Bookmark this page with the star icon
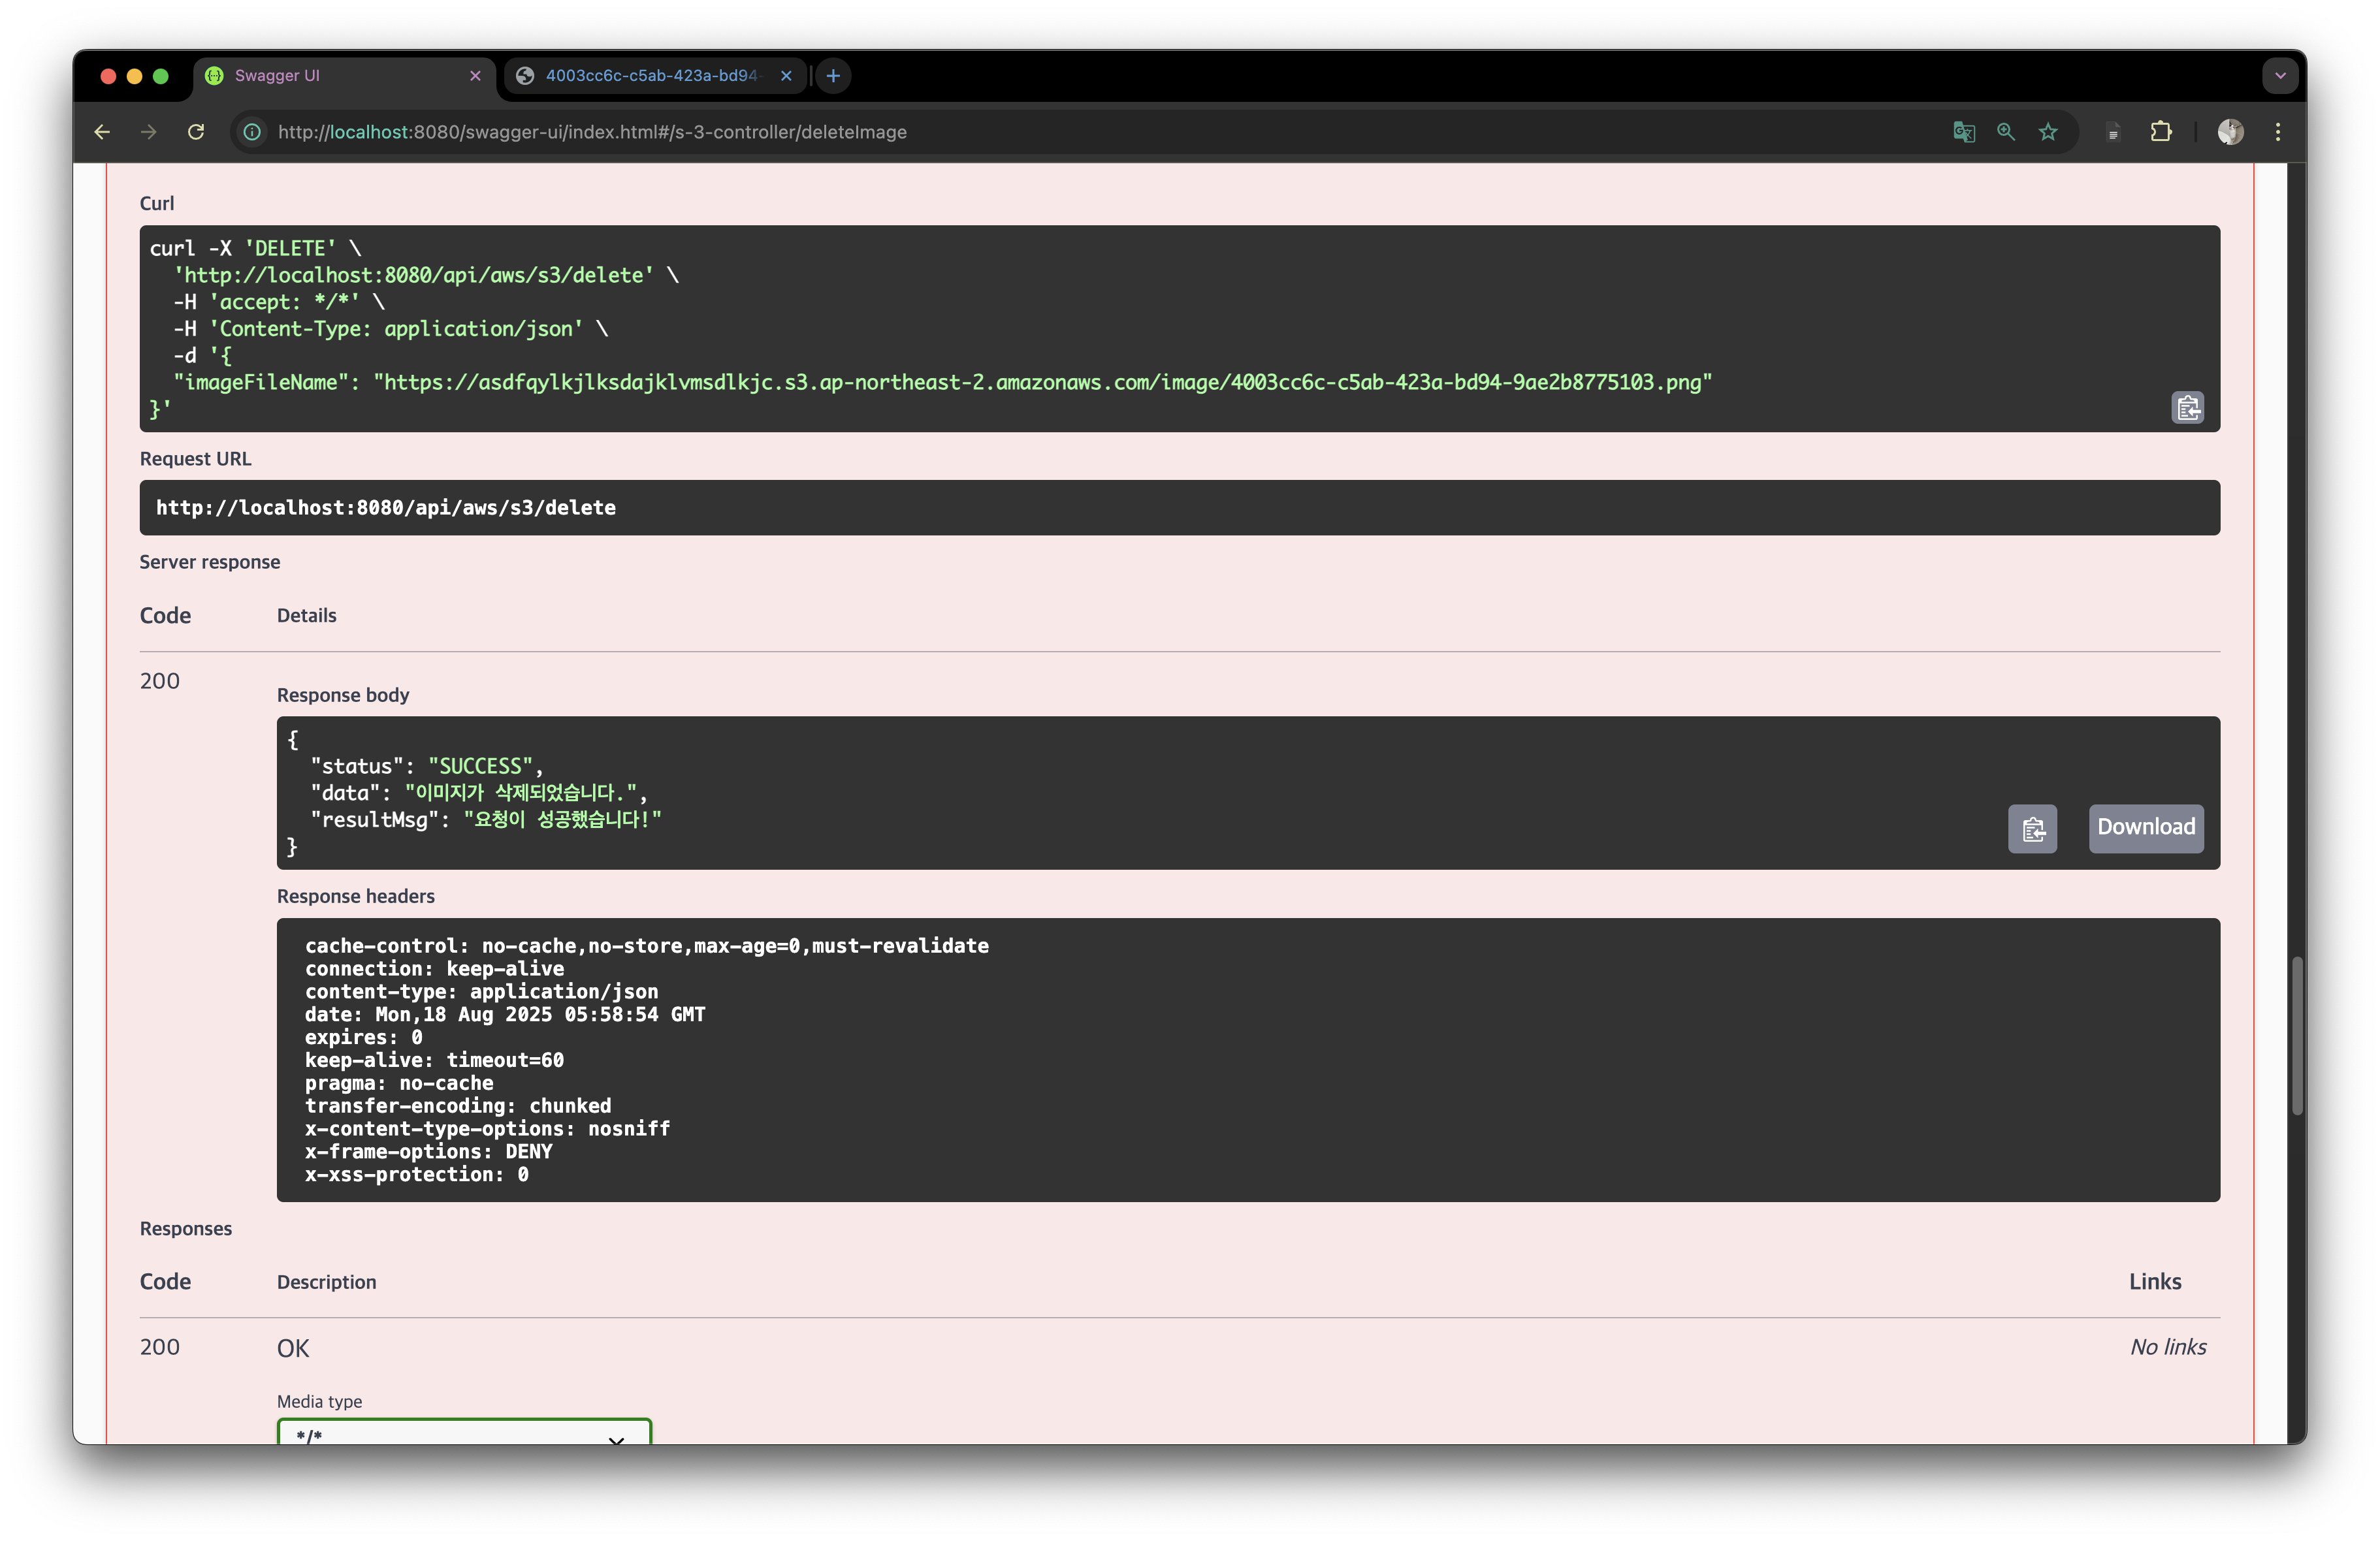2380x1541 pixels. point(2047,132)
